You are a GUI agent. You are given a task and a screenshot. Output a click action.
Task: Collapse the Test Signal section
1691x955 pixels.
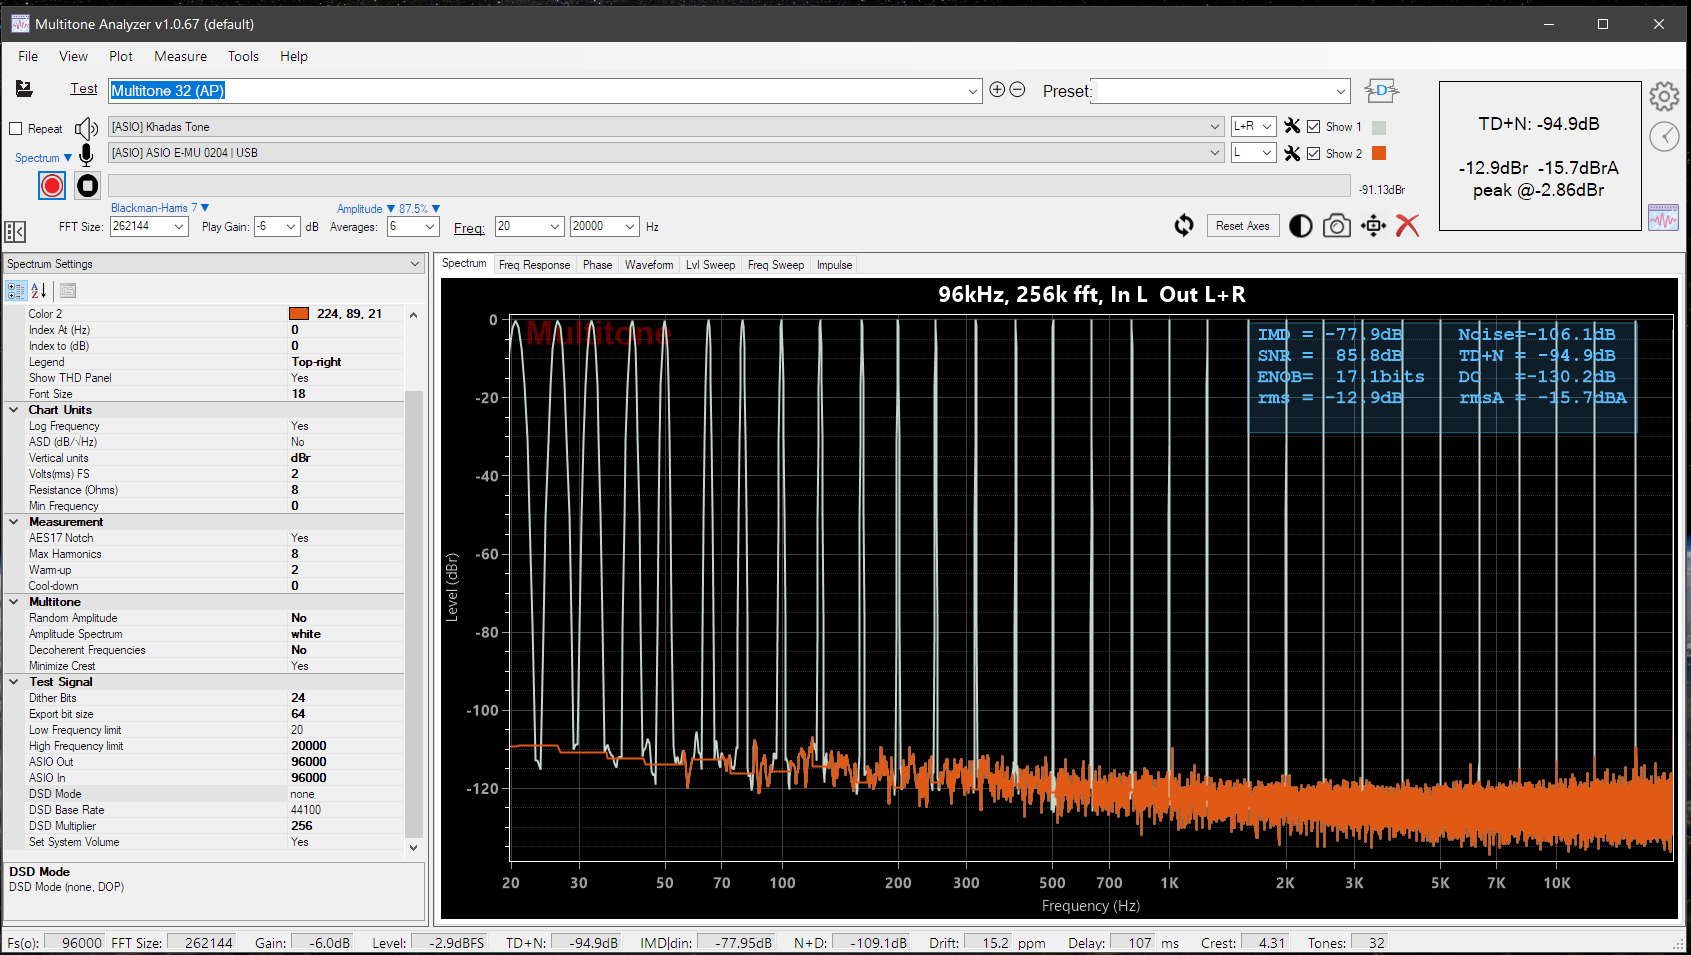click(x=14, y=682)
